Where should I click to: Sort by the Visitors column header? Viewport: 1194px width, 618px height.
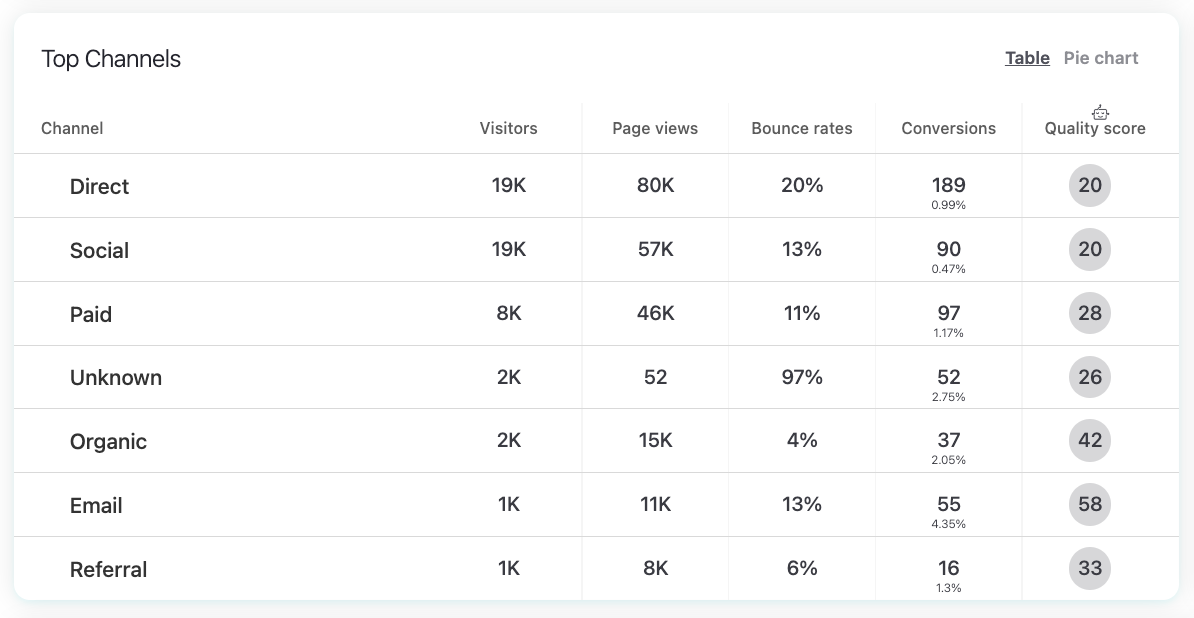coord(508,128)
